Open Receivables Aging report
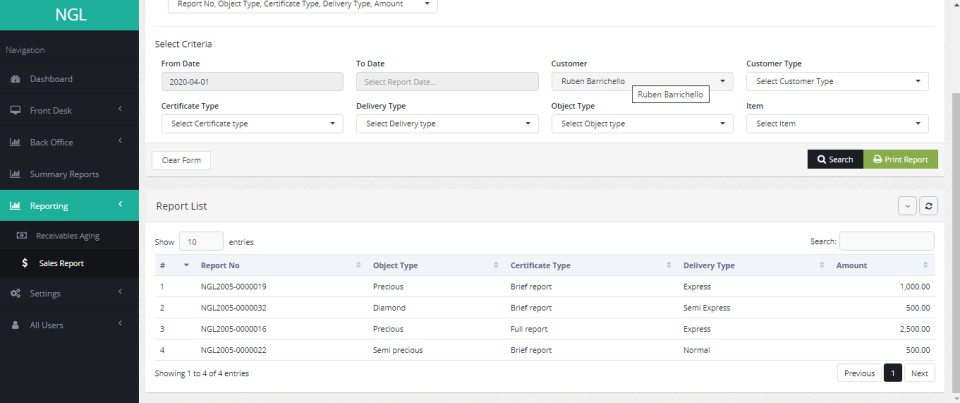Viewport: 960px width, 403px height. (x=69, y=236)
